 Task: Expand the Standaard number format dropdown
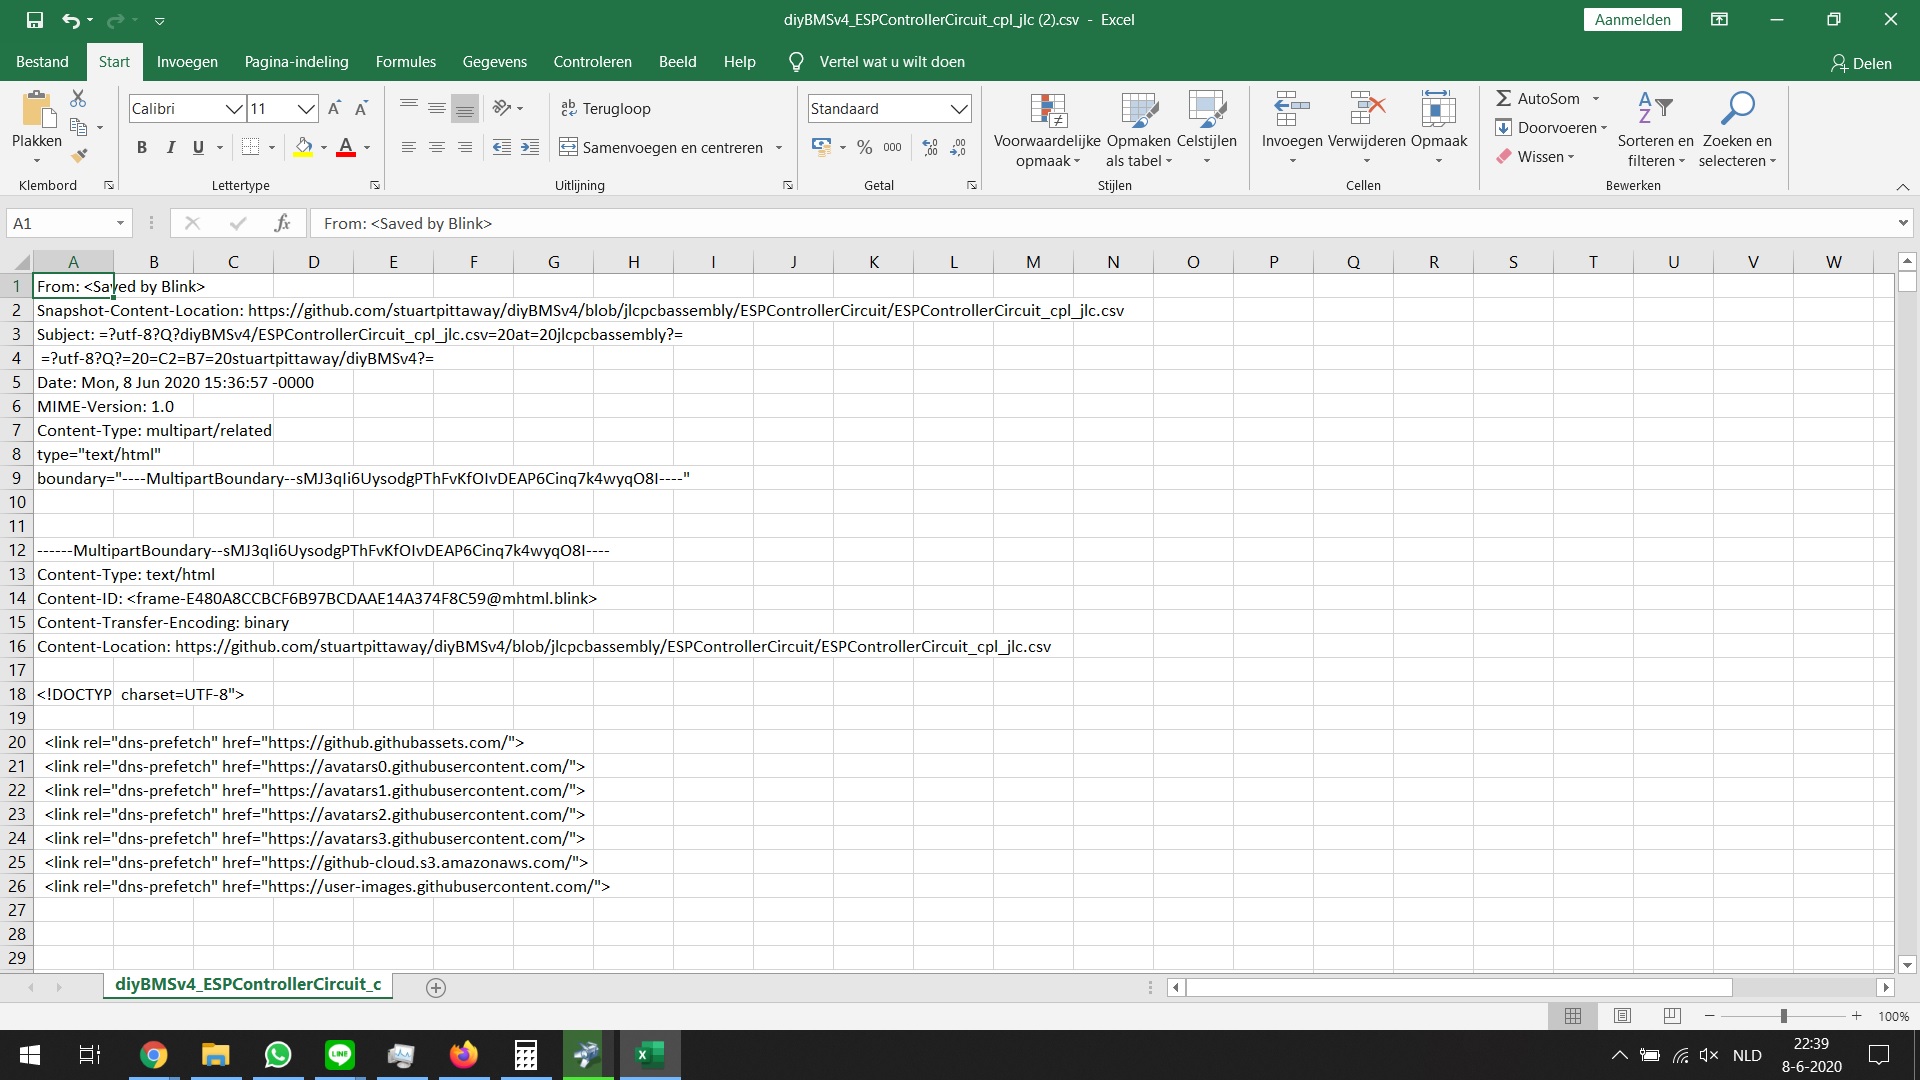pos(958,108)
